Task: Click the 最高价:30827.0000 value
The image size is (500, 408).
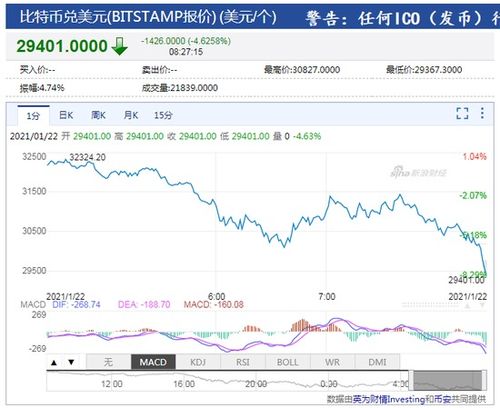Action: tap(302, 70)
